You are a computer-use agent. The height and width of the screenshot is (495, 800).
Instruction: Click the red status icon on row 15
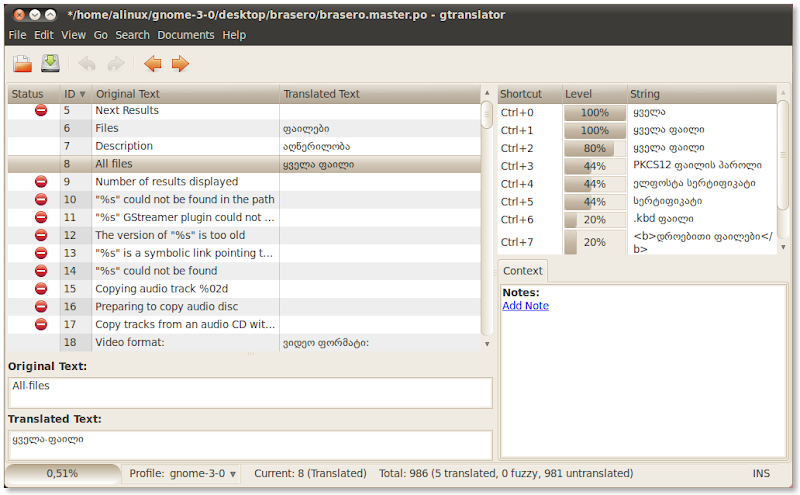click(x=41, y=289)
